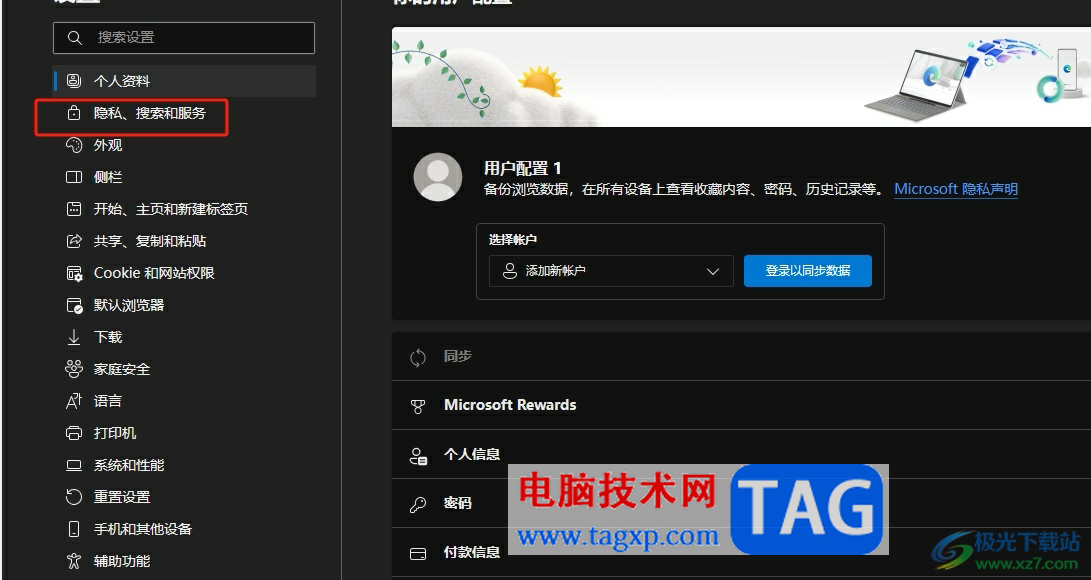The width and height of the screenshot is (1091, 580).
Task: Go to 系统和性能 settings
Action: point(184,465)
